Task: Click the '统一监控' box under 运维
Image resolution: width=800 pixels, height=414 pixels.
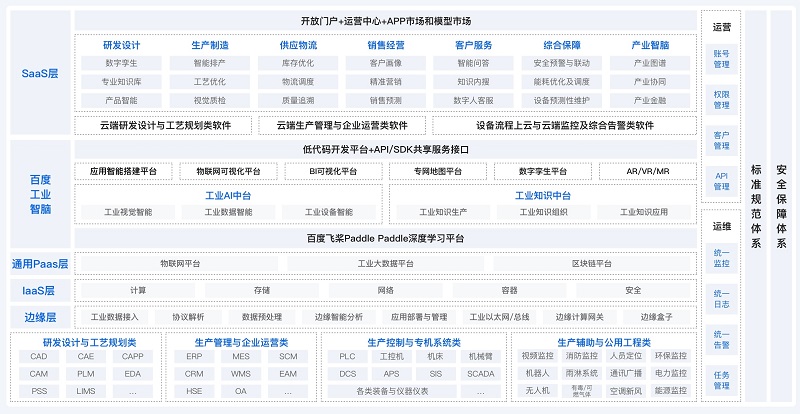Action: pyautogui.click(x=721, y=258)
